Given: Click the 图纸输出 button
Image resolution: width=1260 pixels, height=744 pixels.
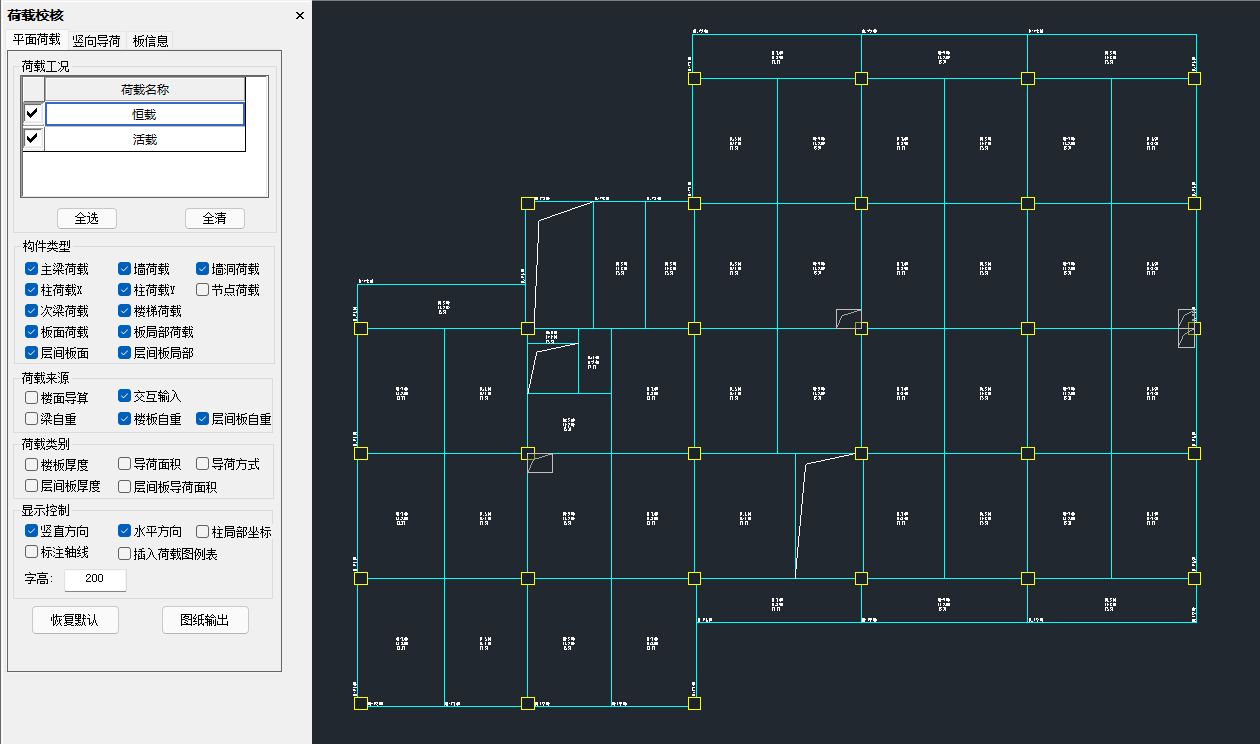Looking at the screenshot, I should pos(205,620).
